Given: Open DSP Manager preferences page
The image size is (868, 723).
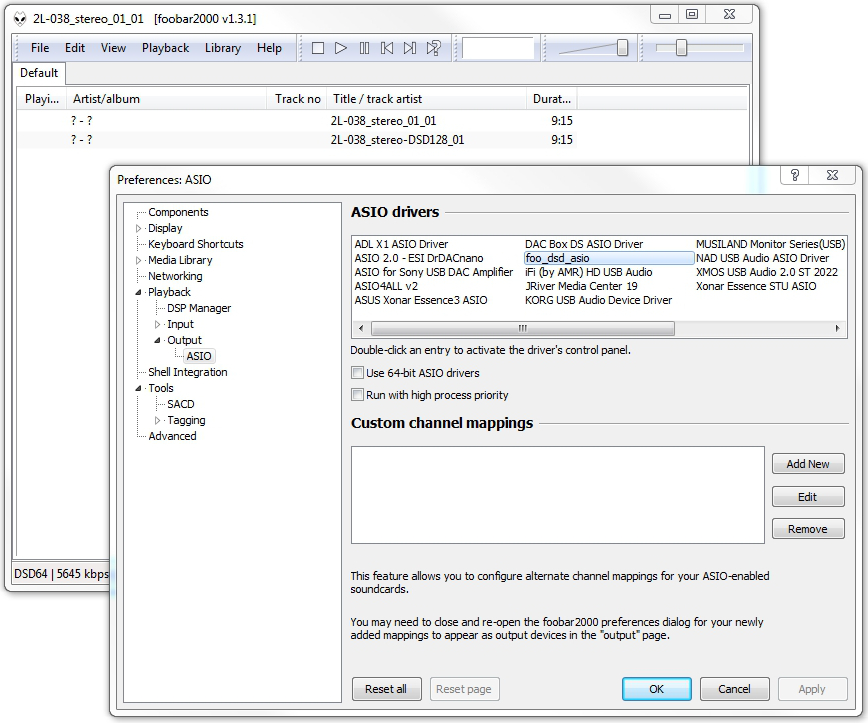Looking at the screenshot, I should 199,308.
